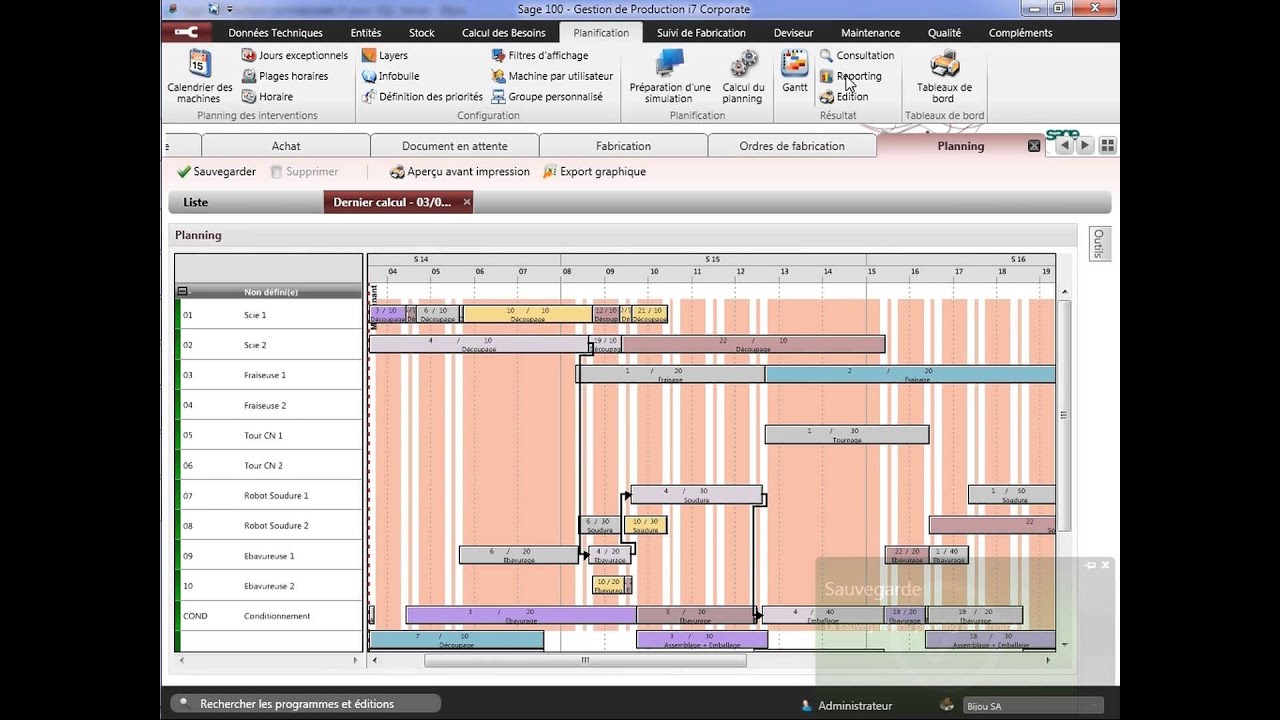This screenshot has width=1280, height=720.
Task: Open the tab grid overview icon
Action: tap(1107, 146)
